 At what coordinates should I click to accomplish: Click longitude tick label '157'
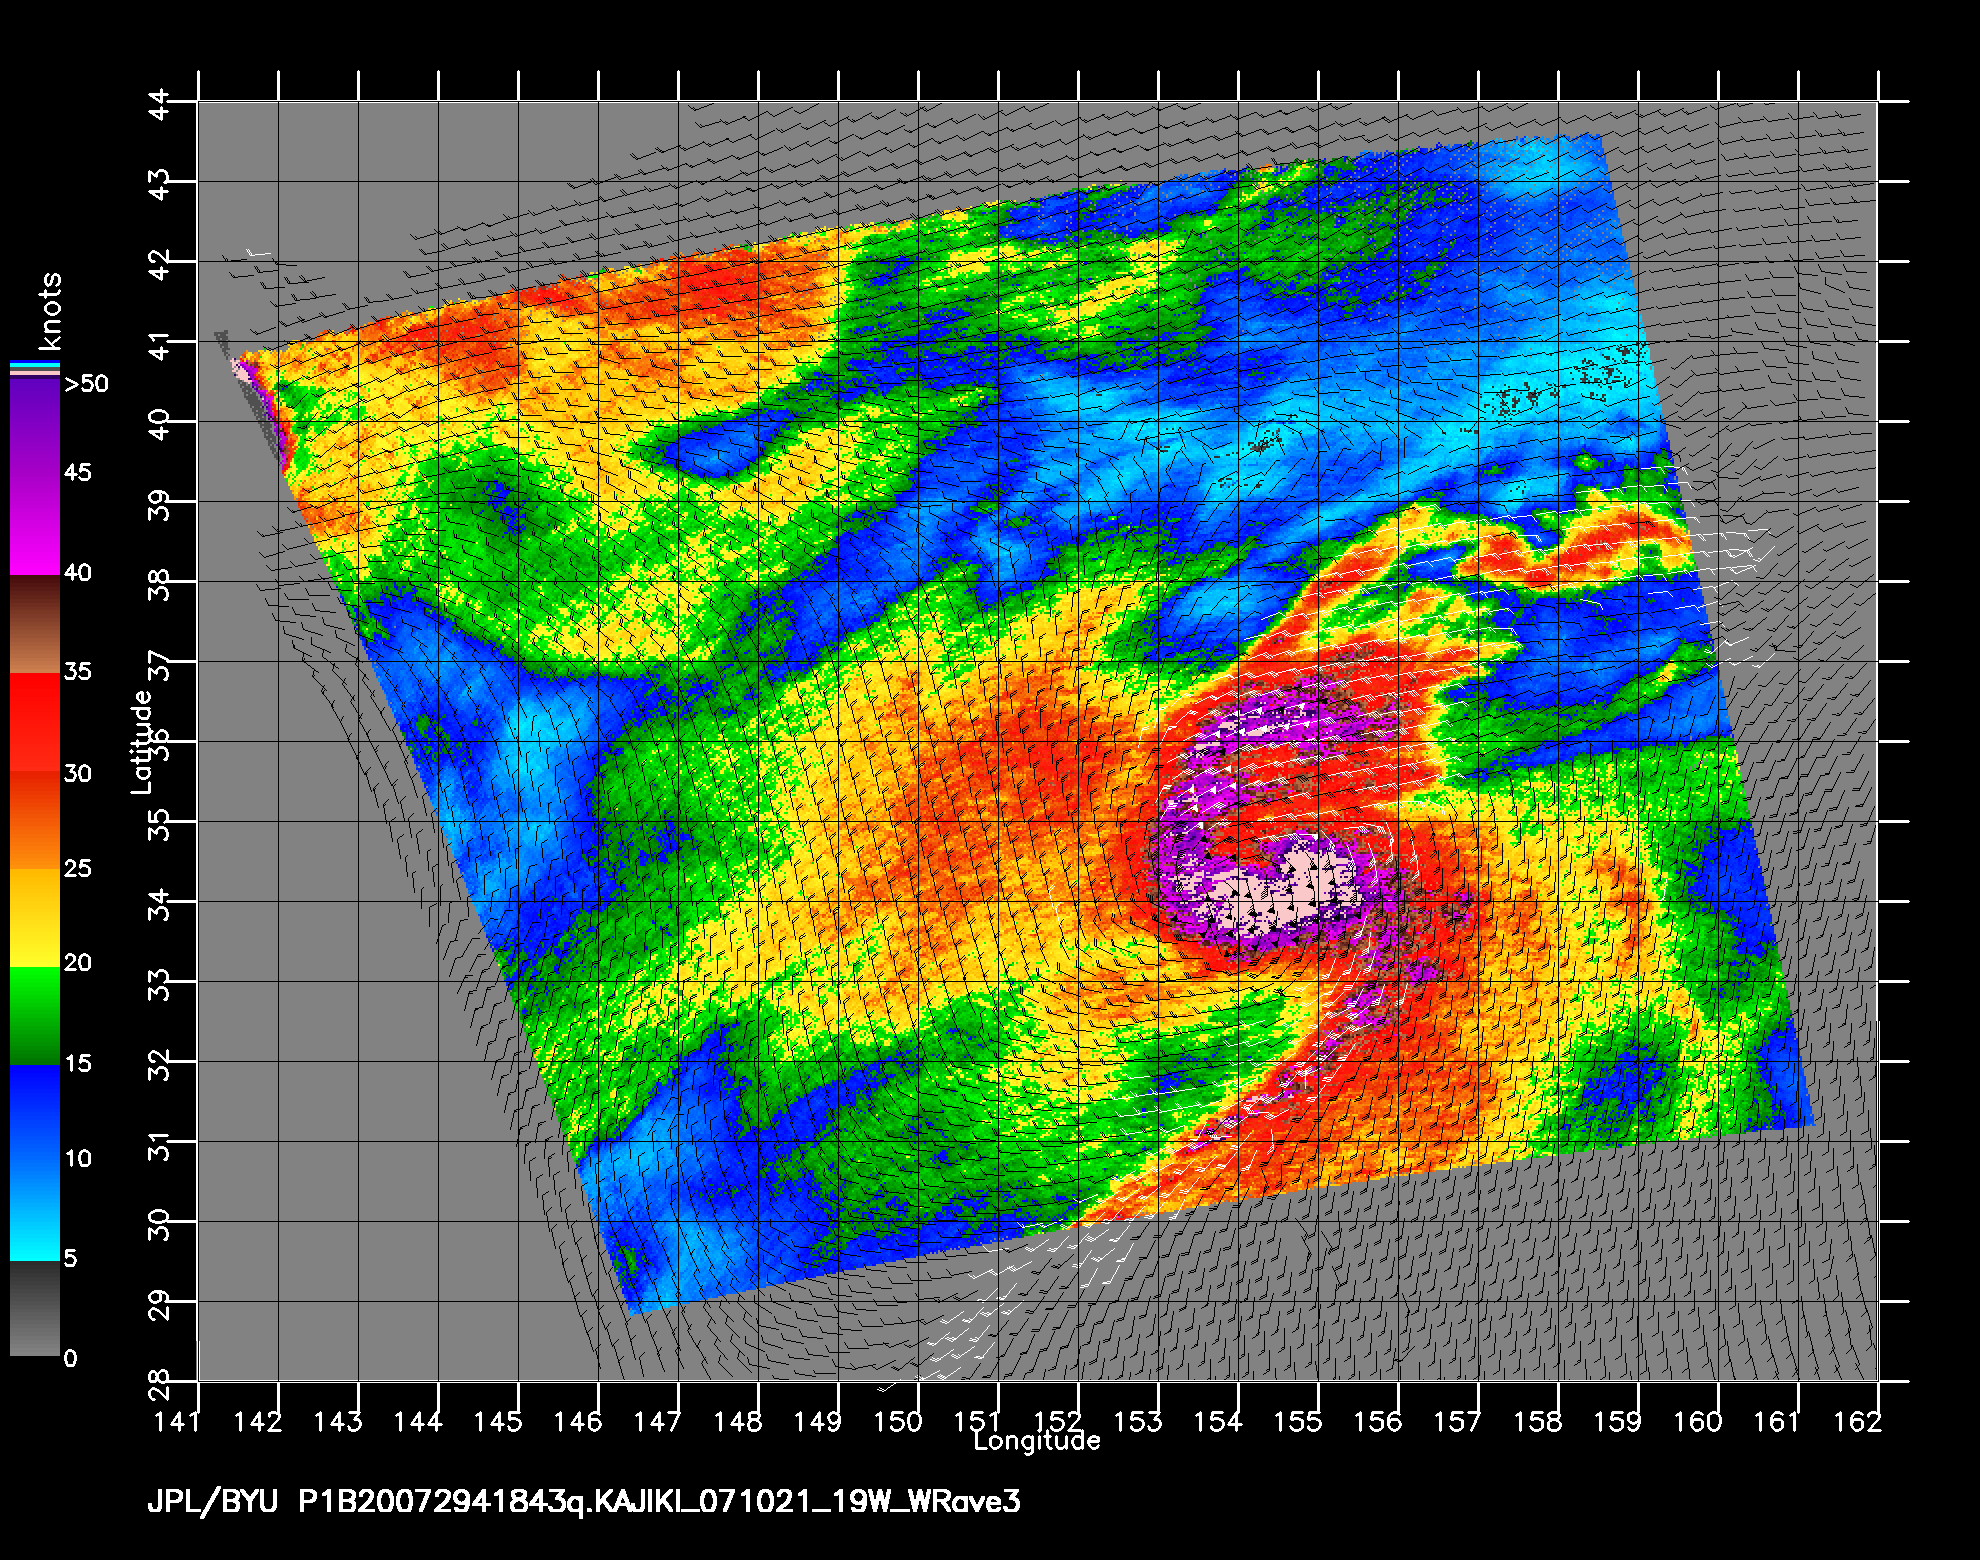click(1457, 1421)
